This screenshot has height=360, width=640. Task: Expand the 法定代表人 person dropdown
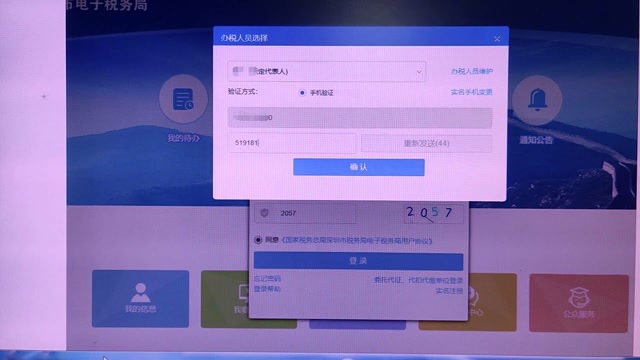click(x=327, y=71)
